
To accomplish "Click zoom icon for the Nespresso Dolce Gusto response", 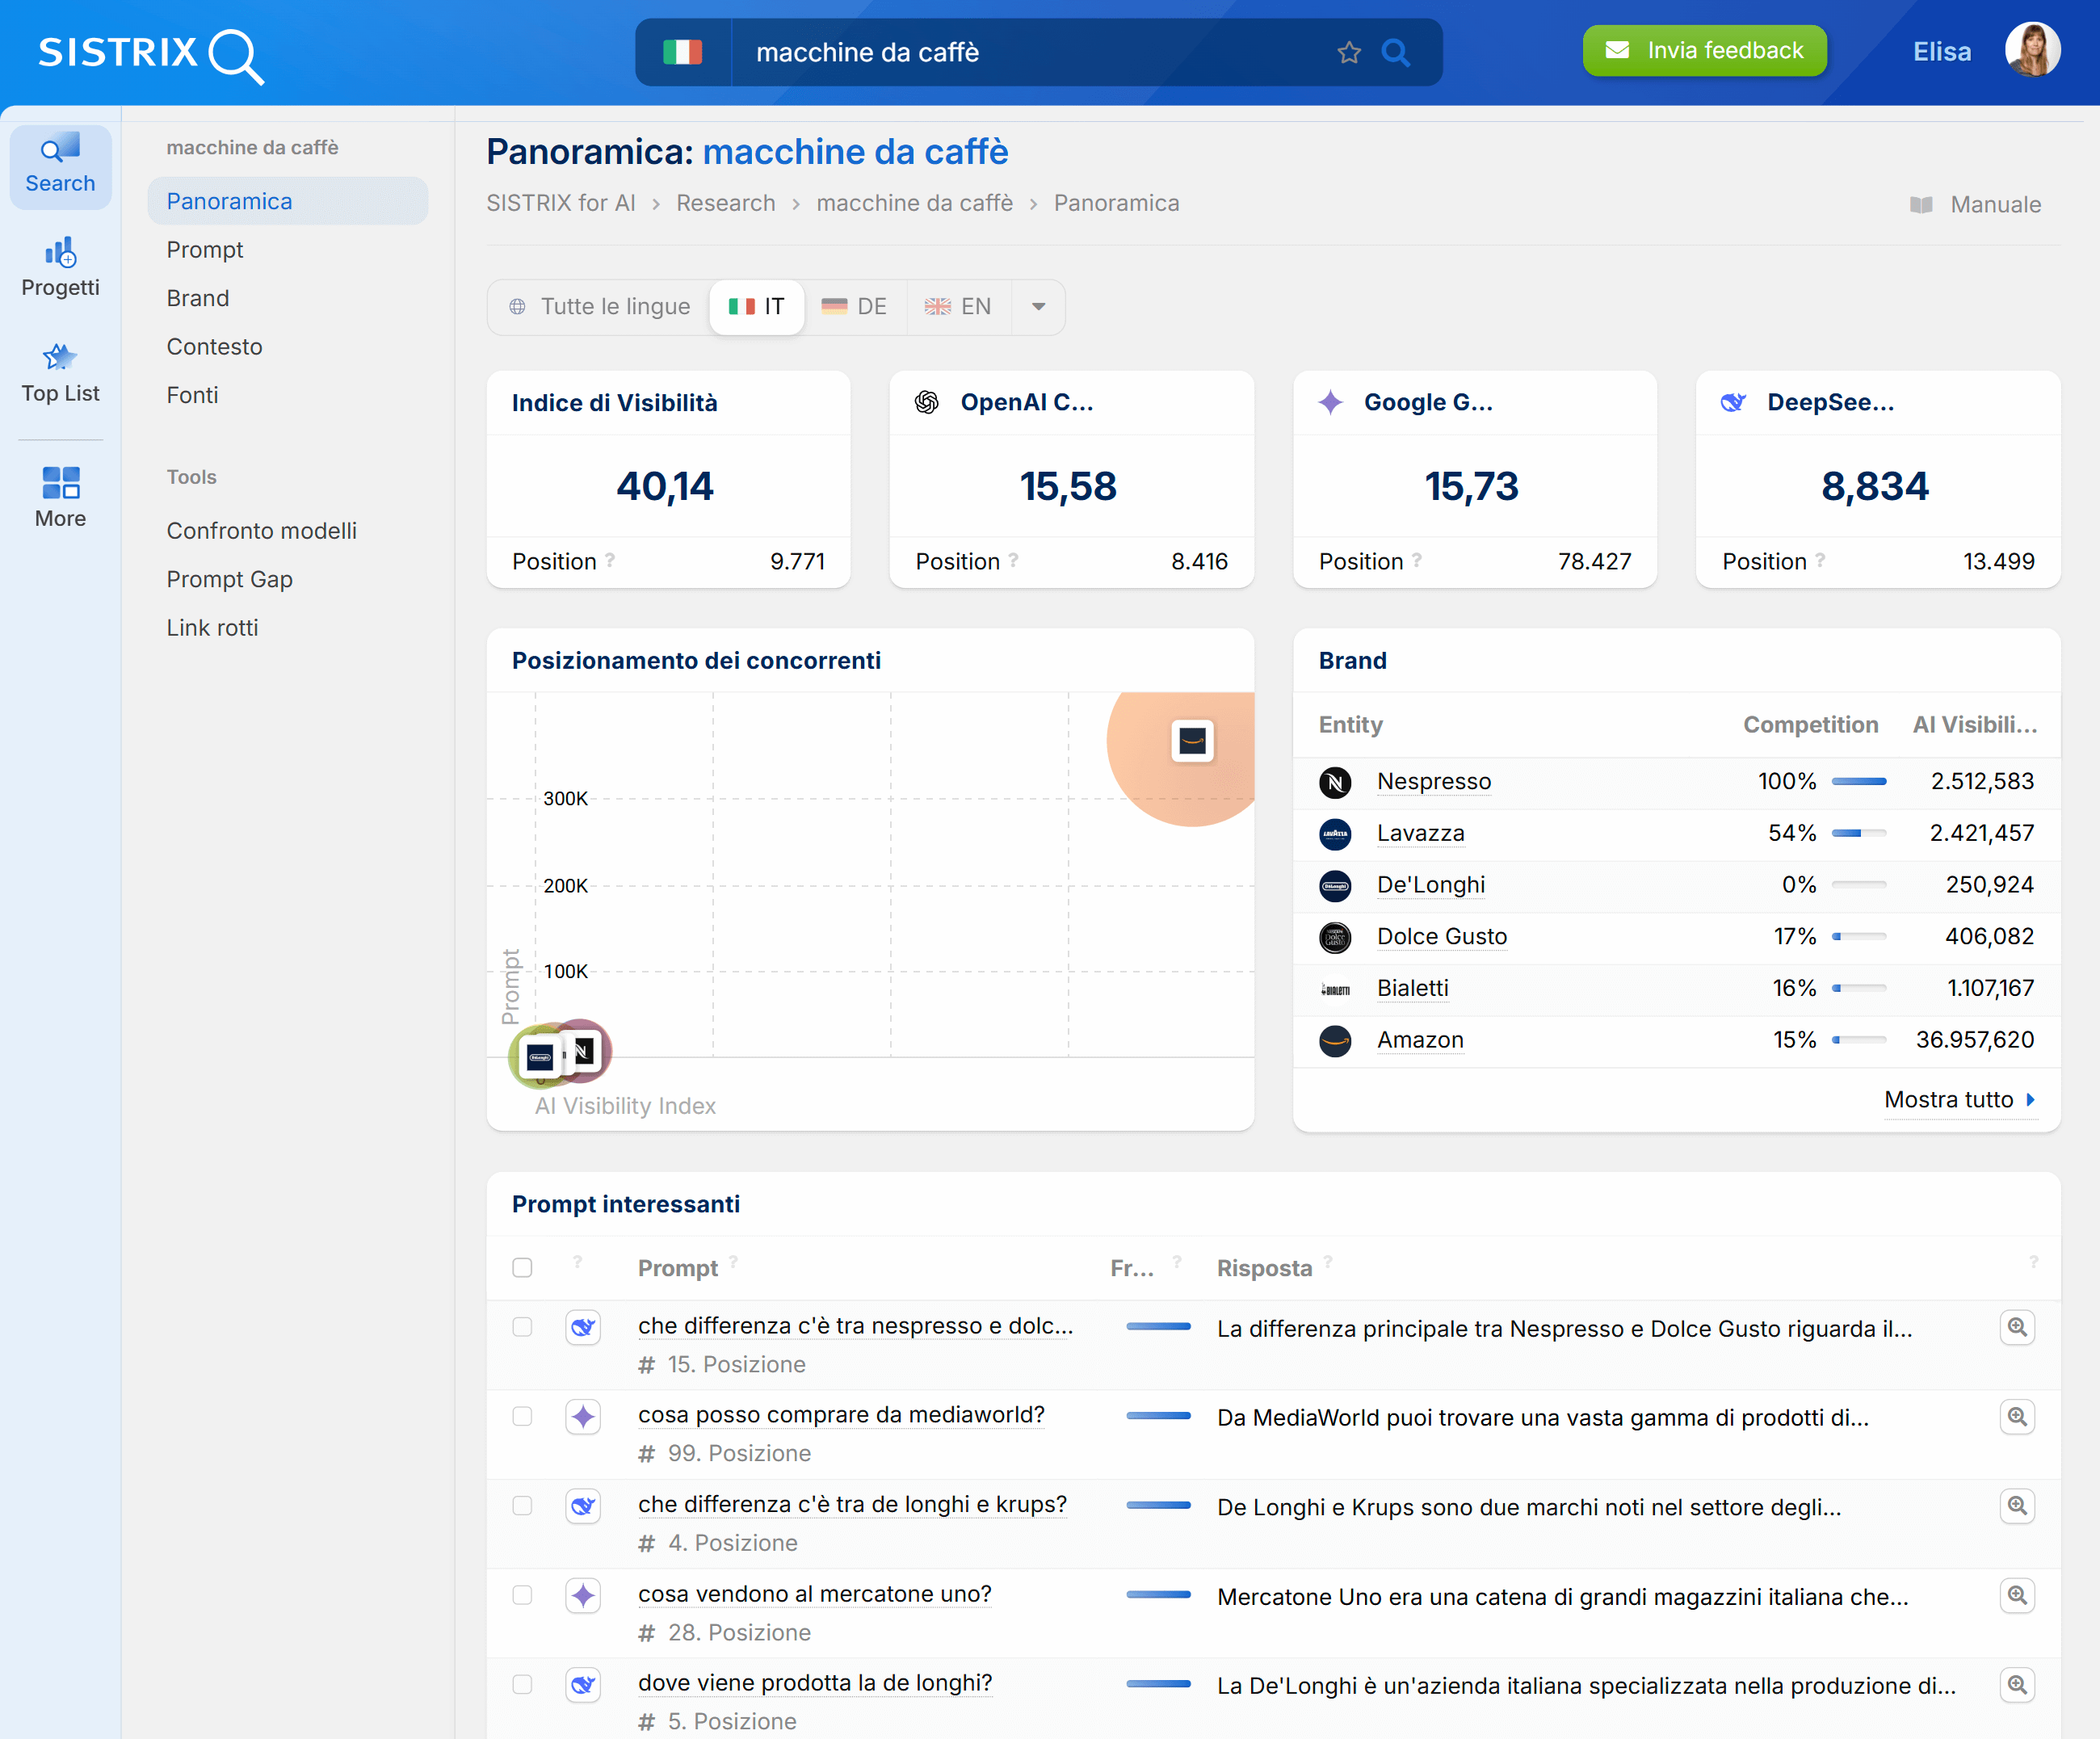I will pyautogui.click(x=2017, y=1327).
